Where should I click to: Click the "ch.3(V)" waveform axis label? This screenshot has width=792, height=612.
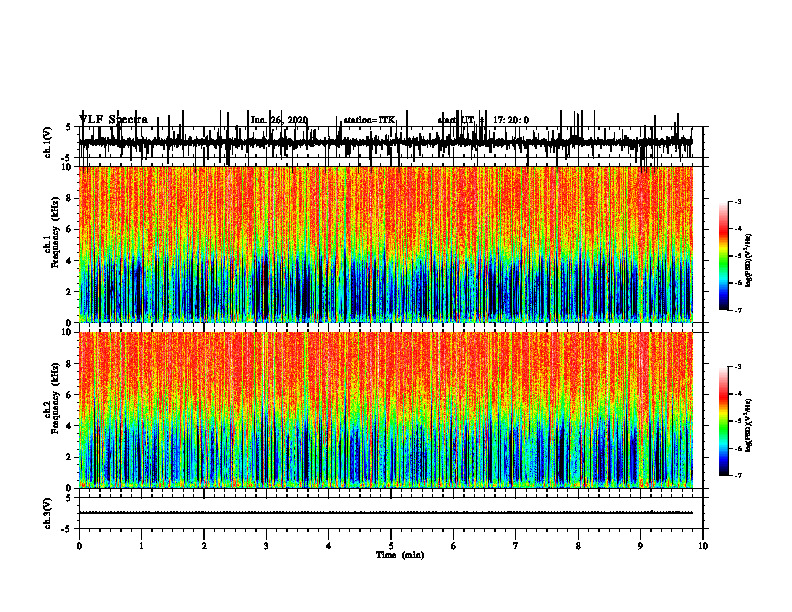(x=48, y=513)
